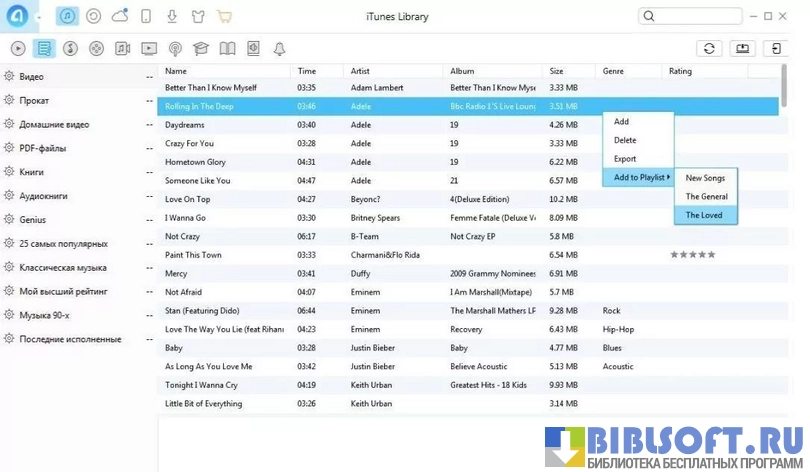Open dropdown arrow beside app logo
The width and height of the screenshot is (810, 472).
click(39, 17)
